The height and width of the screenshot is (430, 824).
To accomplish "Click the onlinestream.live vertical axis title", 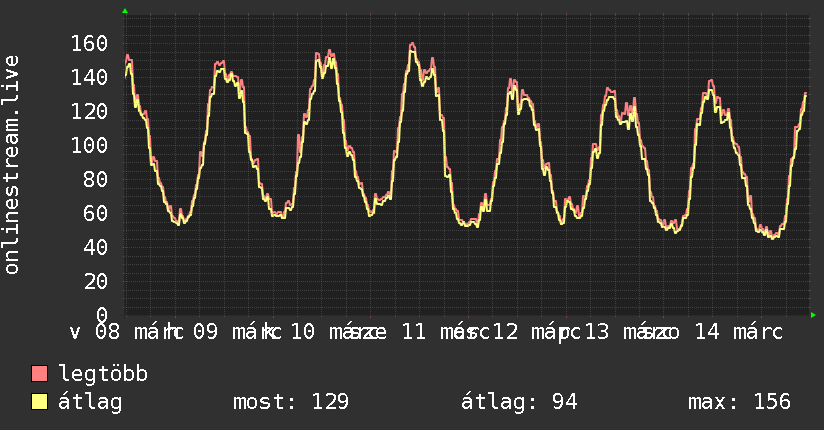I will (x=12, y=165).
